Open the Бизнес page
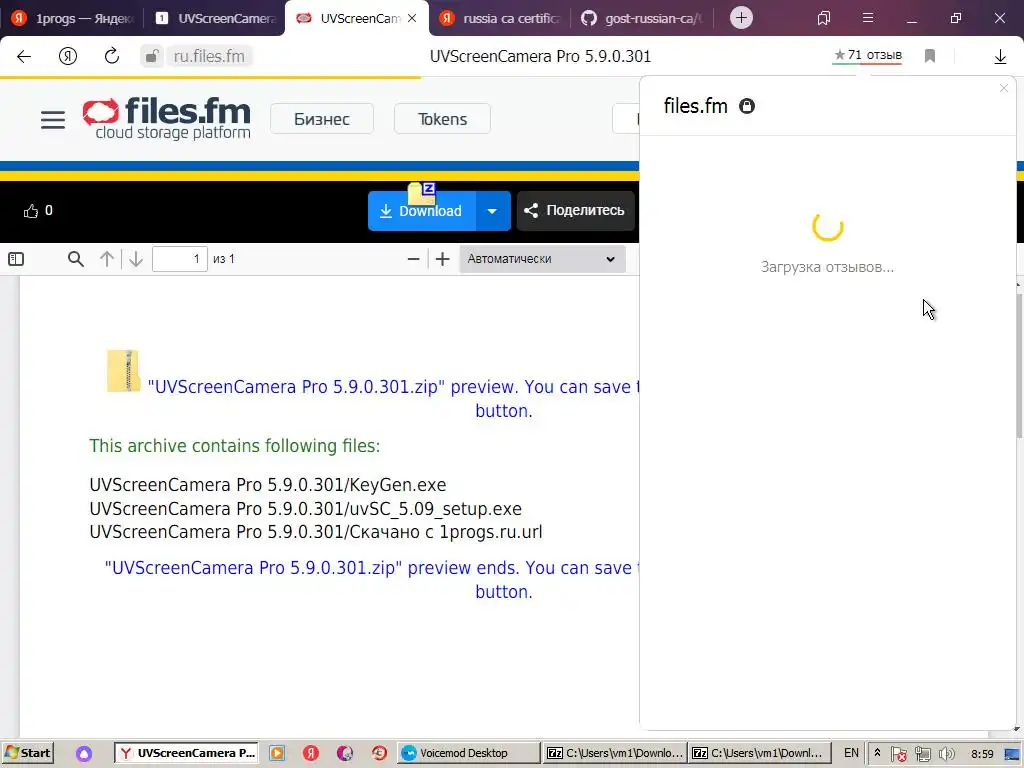 coord(322,119)
